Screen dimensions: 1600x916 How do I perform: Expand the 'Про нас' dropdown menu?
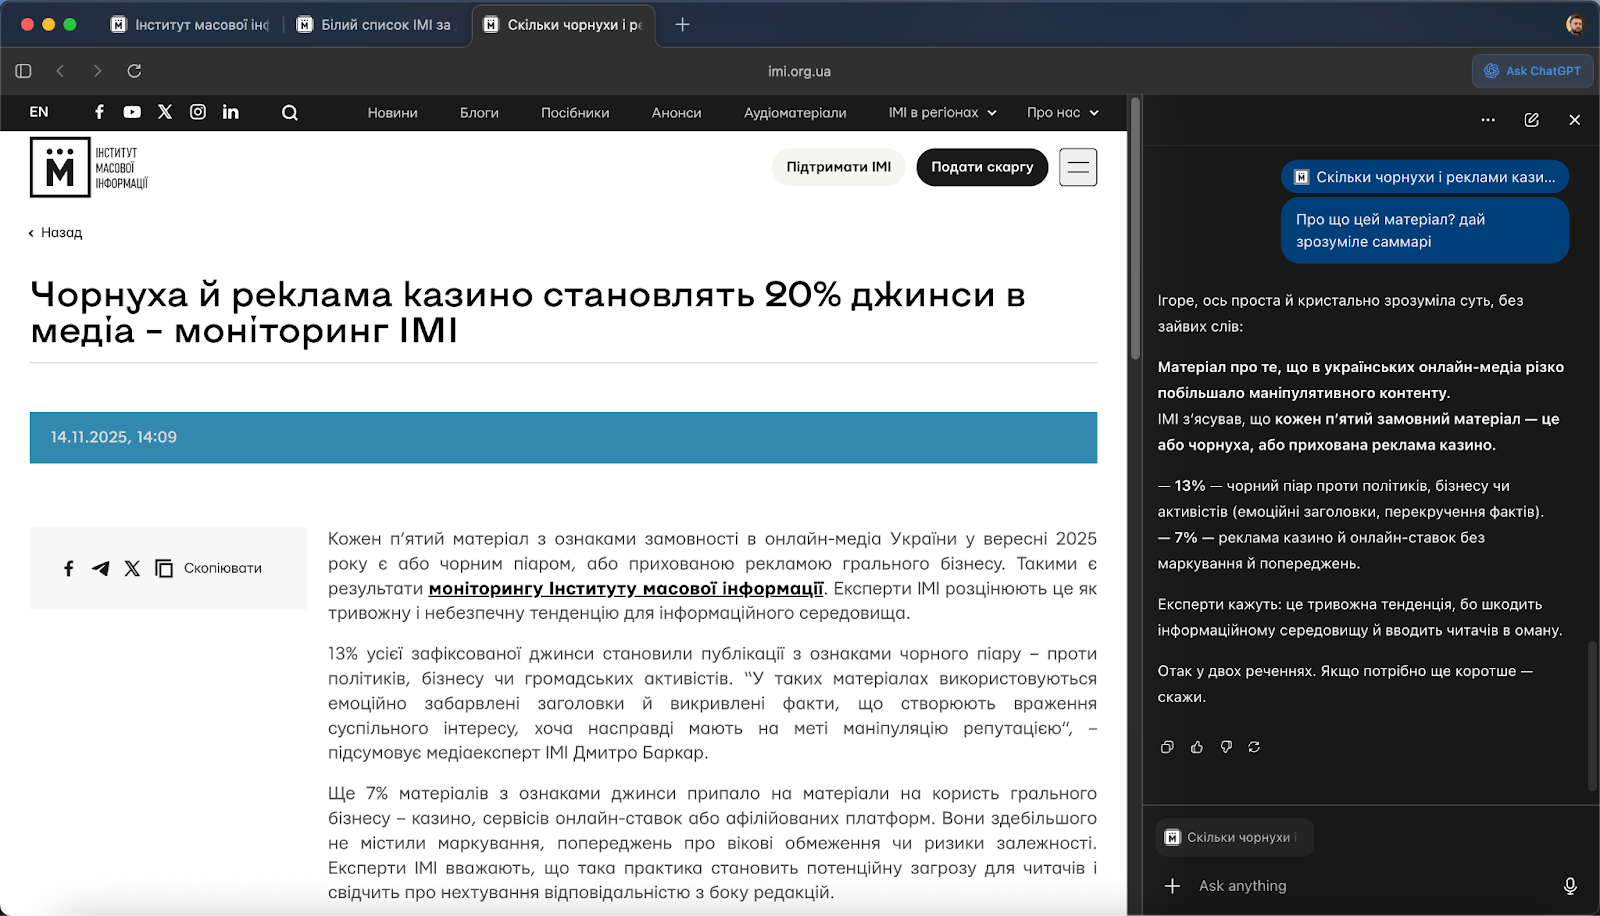pyautogui.click(x=1062, y=113)
